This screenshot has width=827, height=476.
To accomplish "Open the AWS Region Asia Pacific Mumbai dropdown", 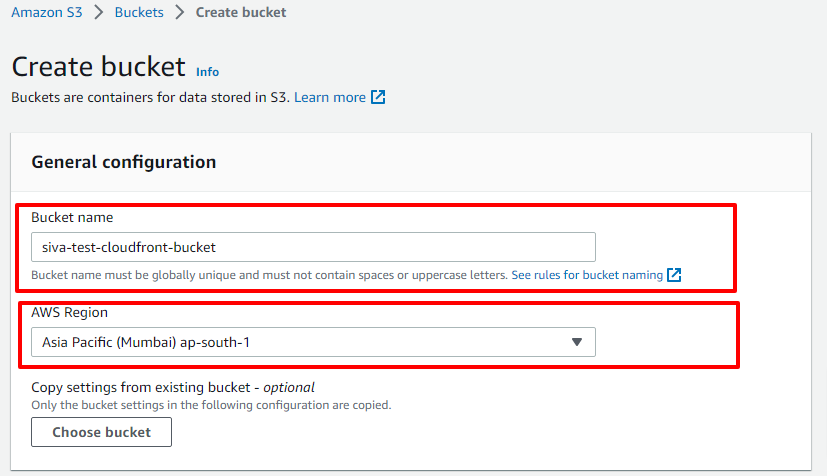I will [x=313, y=342].
